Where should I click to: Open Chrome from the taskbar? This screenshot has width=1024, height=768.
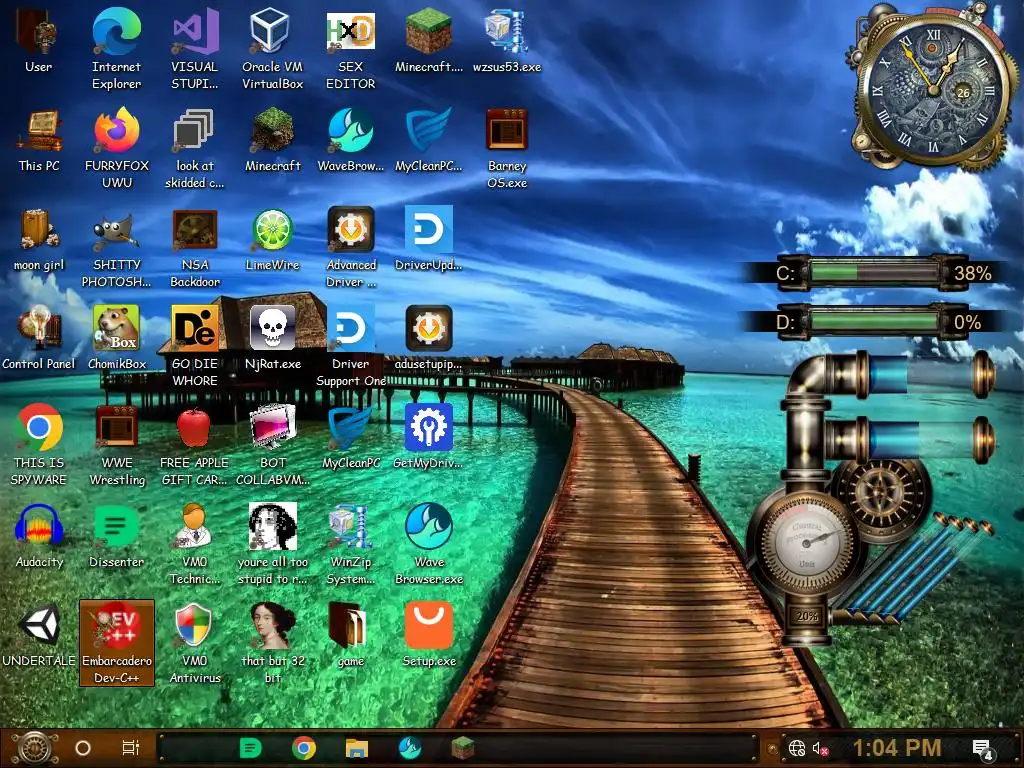pyautogui.click(x=304, y=748)
